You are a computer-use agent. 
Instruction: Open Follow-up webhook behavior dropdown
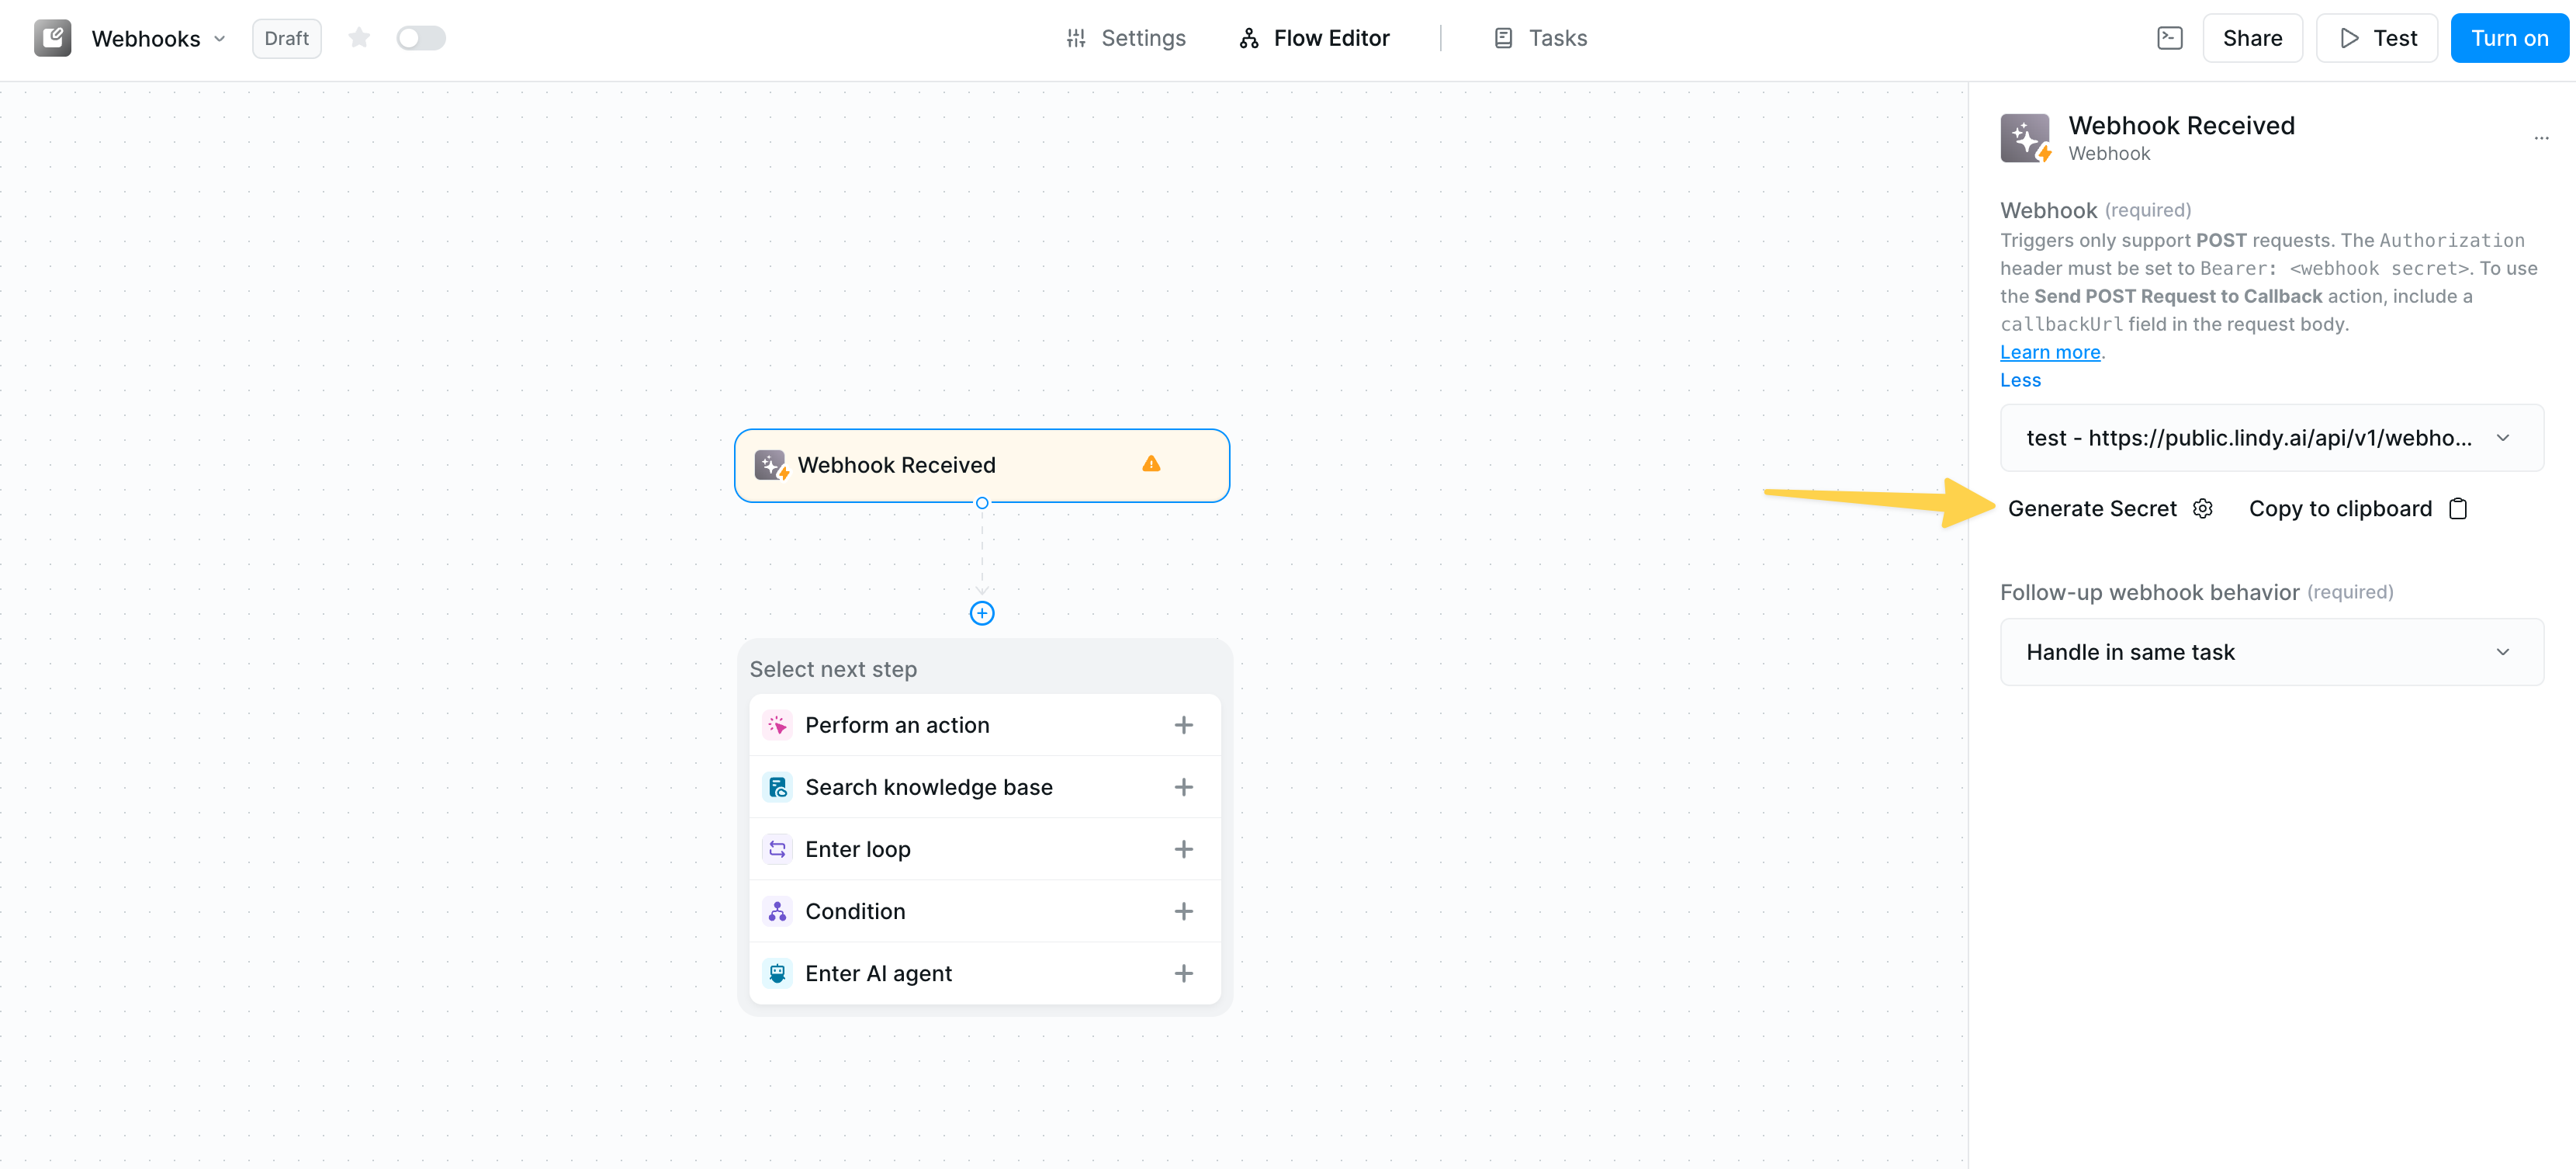(2271, 652)
